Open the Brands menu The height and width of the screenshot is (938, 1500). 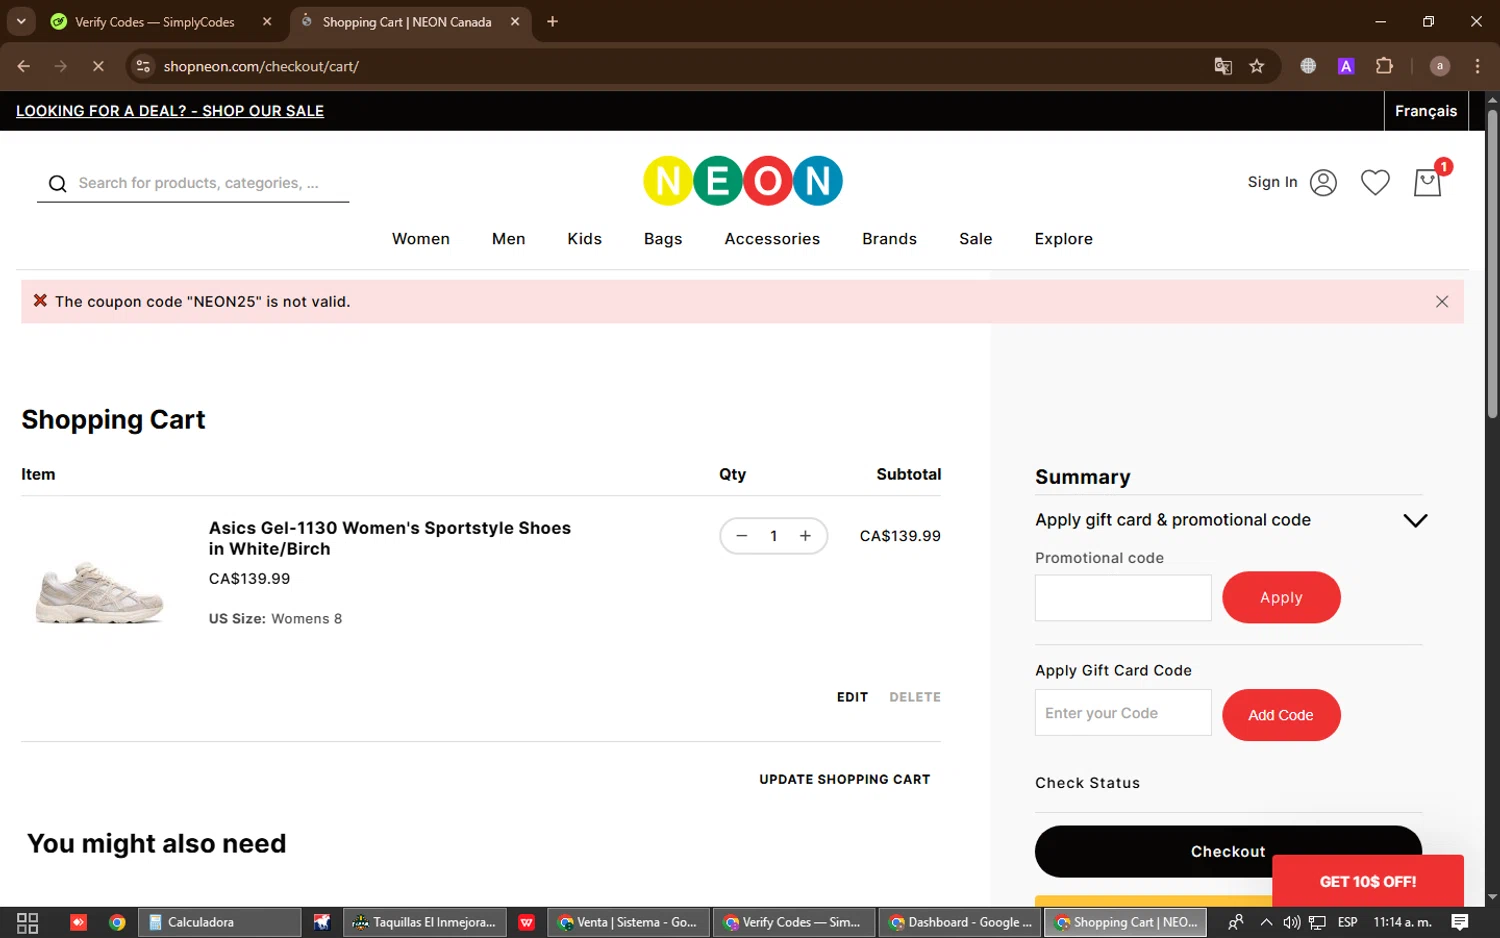click(890, 239)
